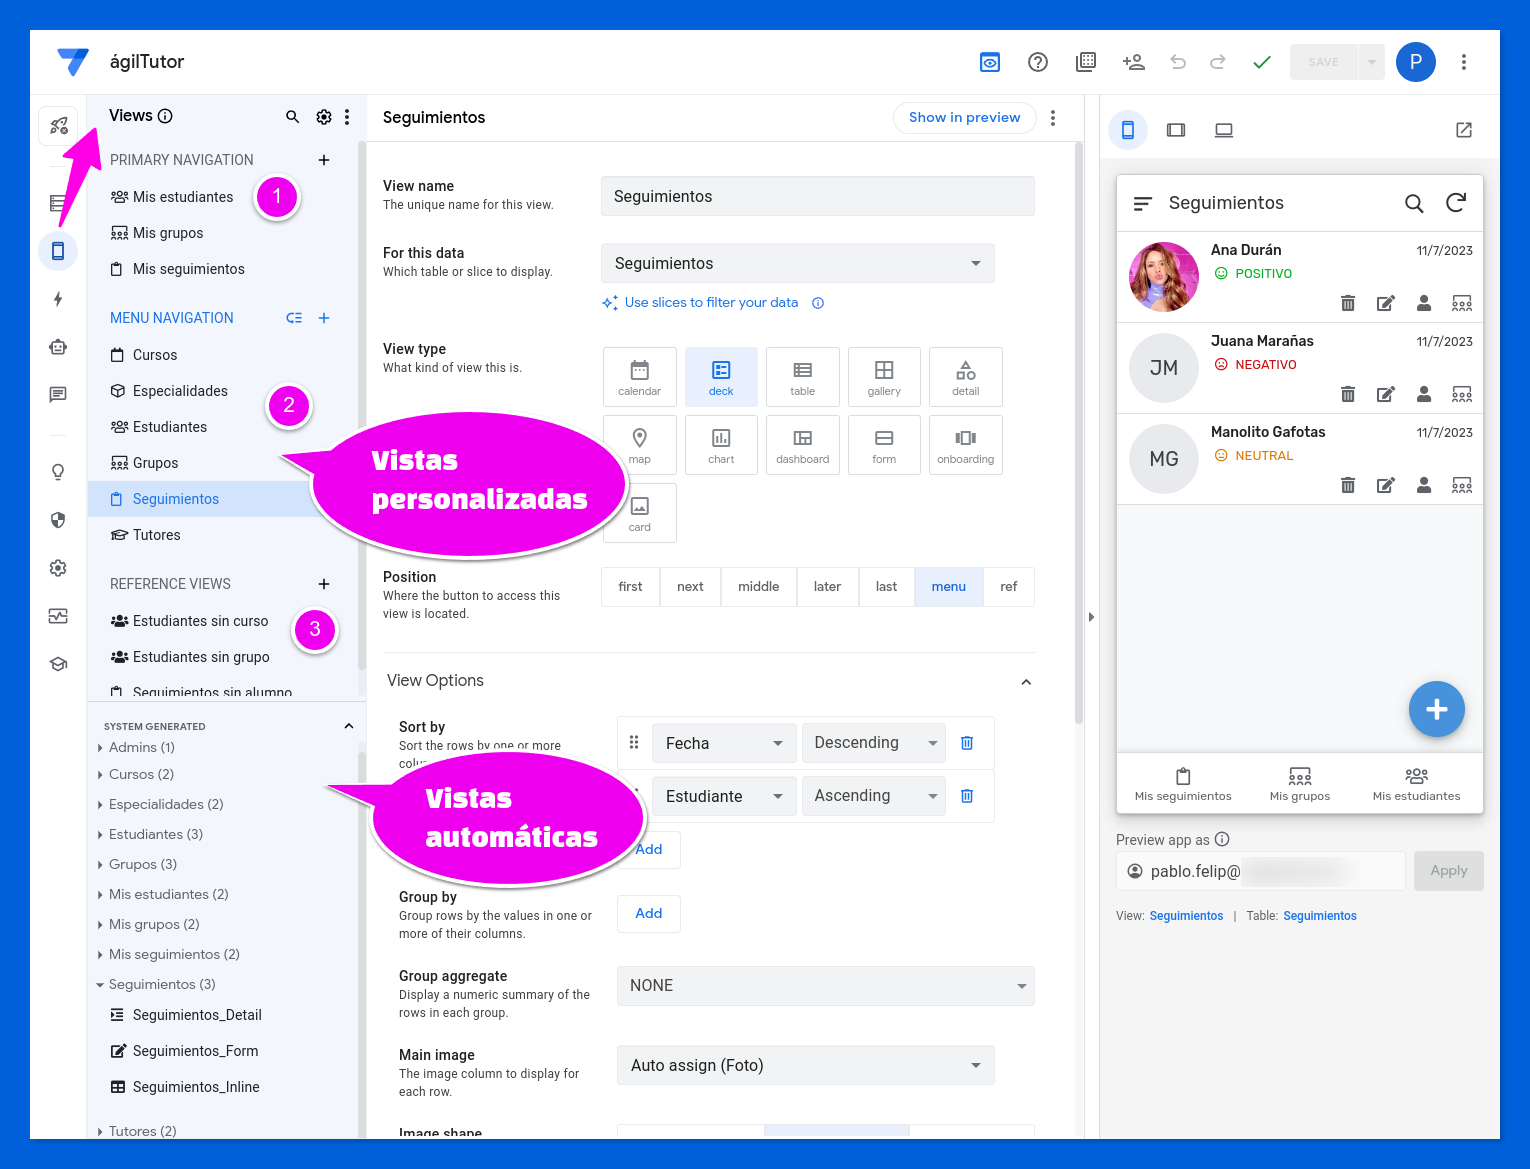Viewport: 1530px width, 1169px height.
Task: Click the share add-user icon
Action: click(x=1133, y=62)
